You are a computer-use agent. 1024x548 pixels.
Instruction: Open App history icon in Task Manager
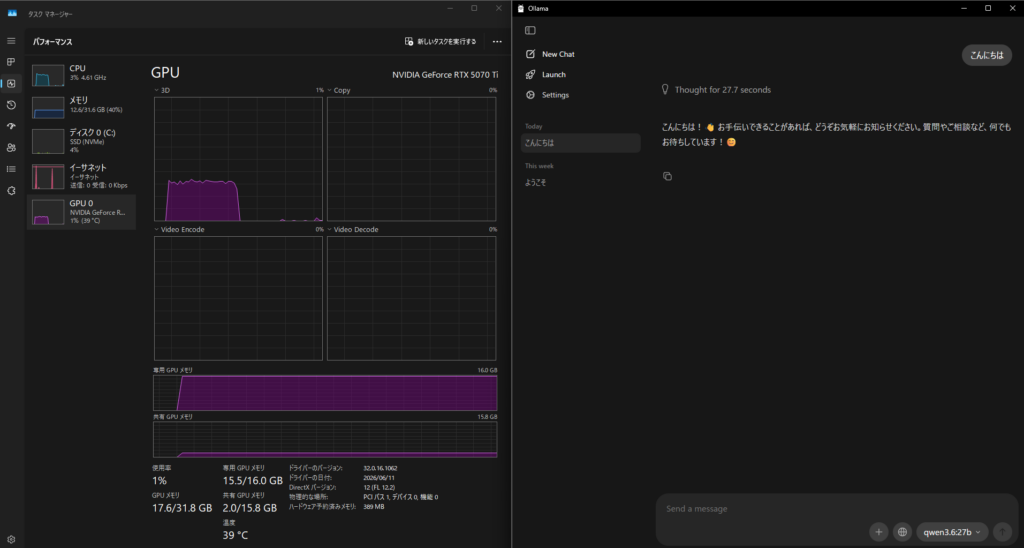(x=11, y=105)
